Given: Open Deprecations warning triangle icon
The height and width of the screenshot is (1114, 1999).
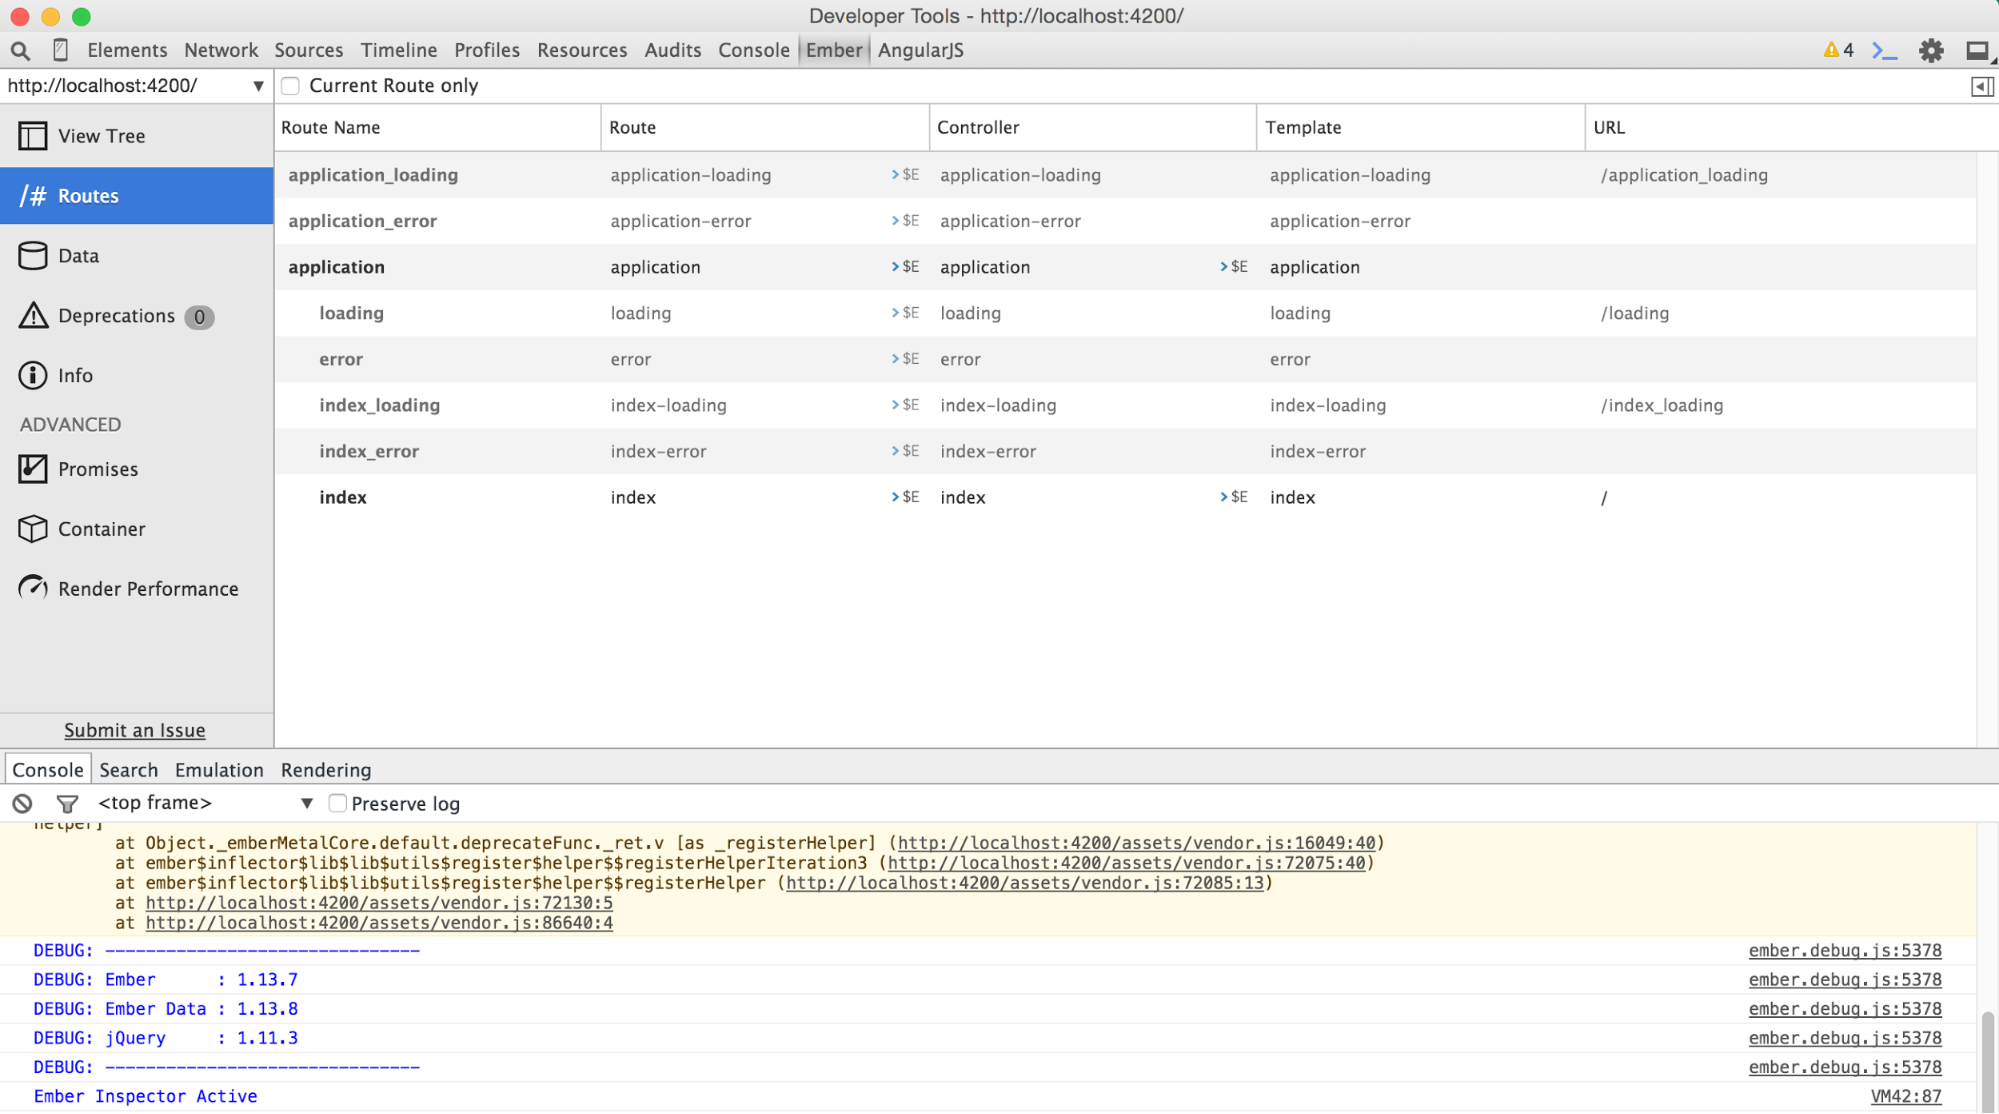Looking at the screenshot, I should [x=32, y=315].
